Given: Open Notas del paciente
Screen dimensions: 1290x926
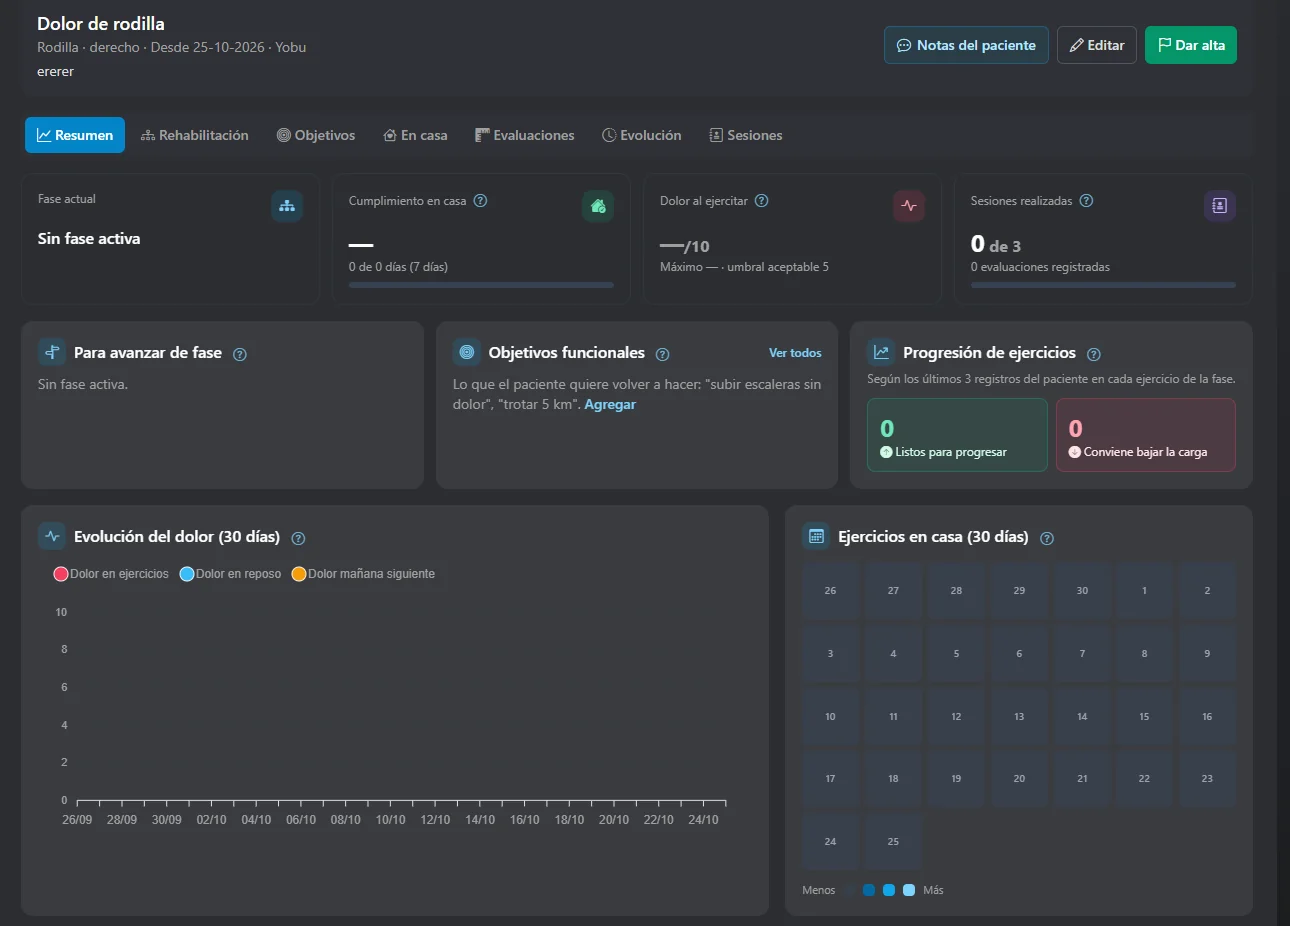Looking at the screenshot, I should 966,45.
